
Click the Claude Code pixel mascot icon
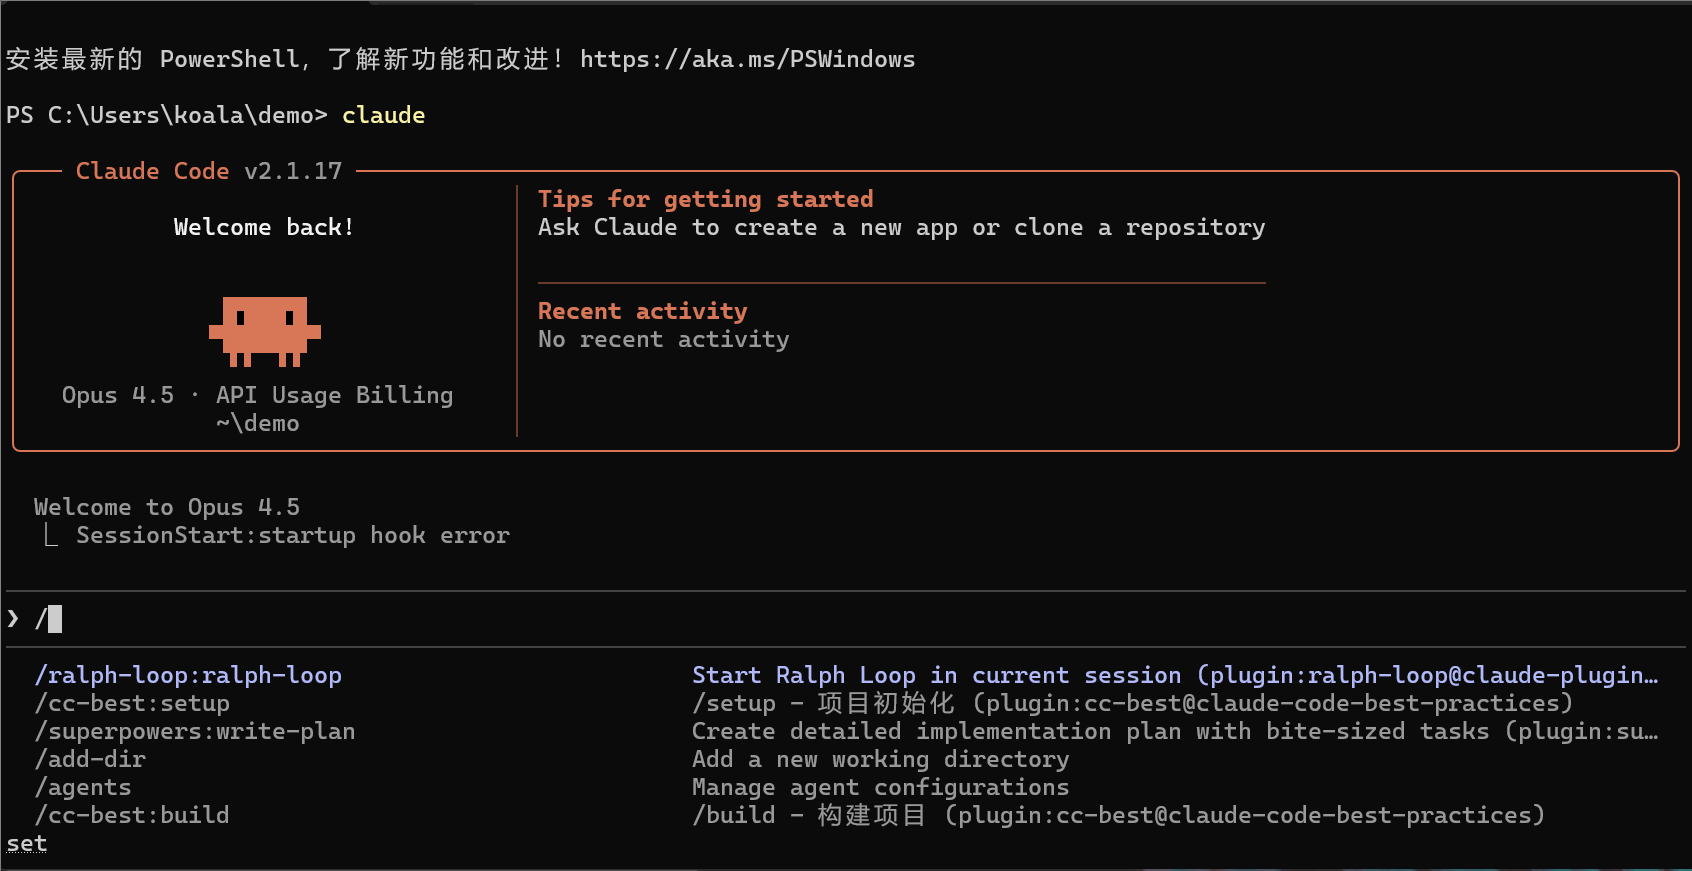265,331
